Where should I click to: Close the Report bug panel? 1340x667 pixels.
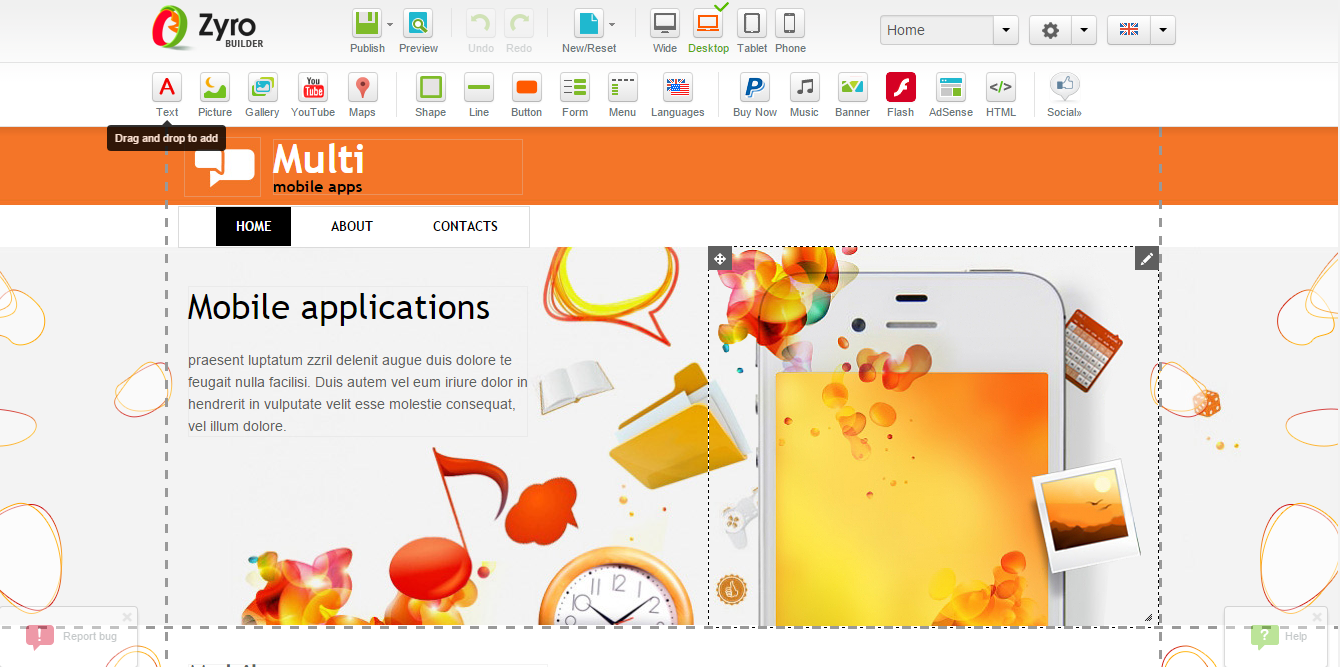127,616
